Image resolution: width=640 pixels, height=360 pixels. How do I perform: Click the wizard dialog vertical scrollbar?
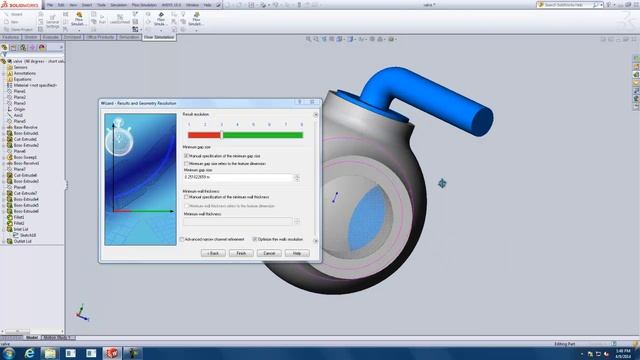316,177
